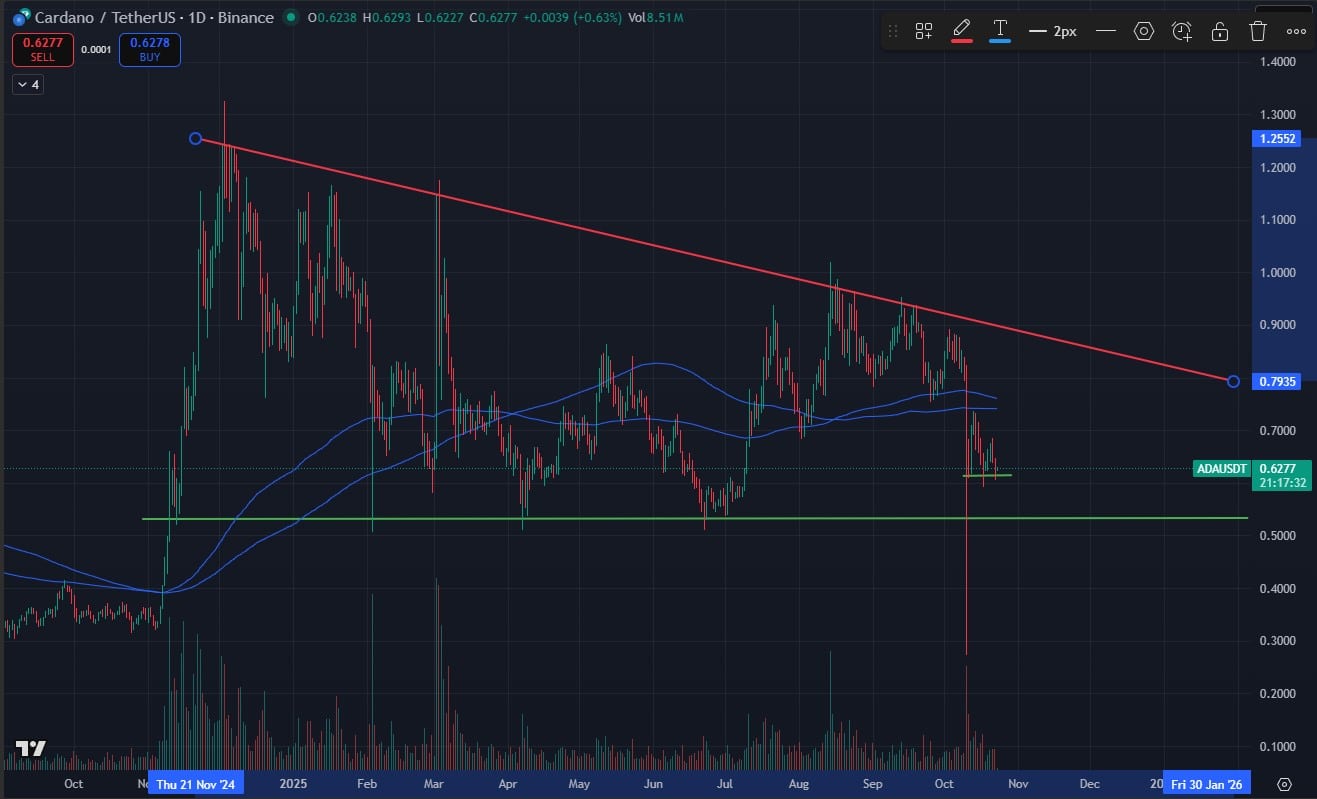
Task: Click the TradingView logo at bottom left
Action: tap(31, 749)
